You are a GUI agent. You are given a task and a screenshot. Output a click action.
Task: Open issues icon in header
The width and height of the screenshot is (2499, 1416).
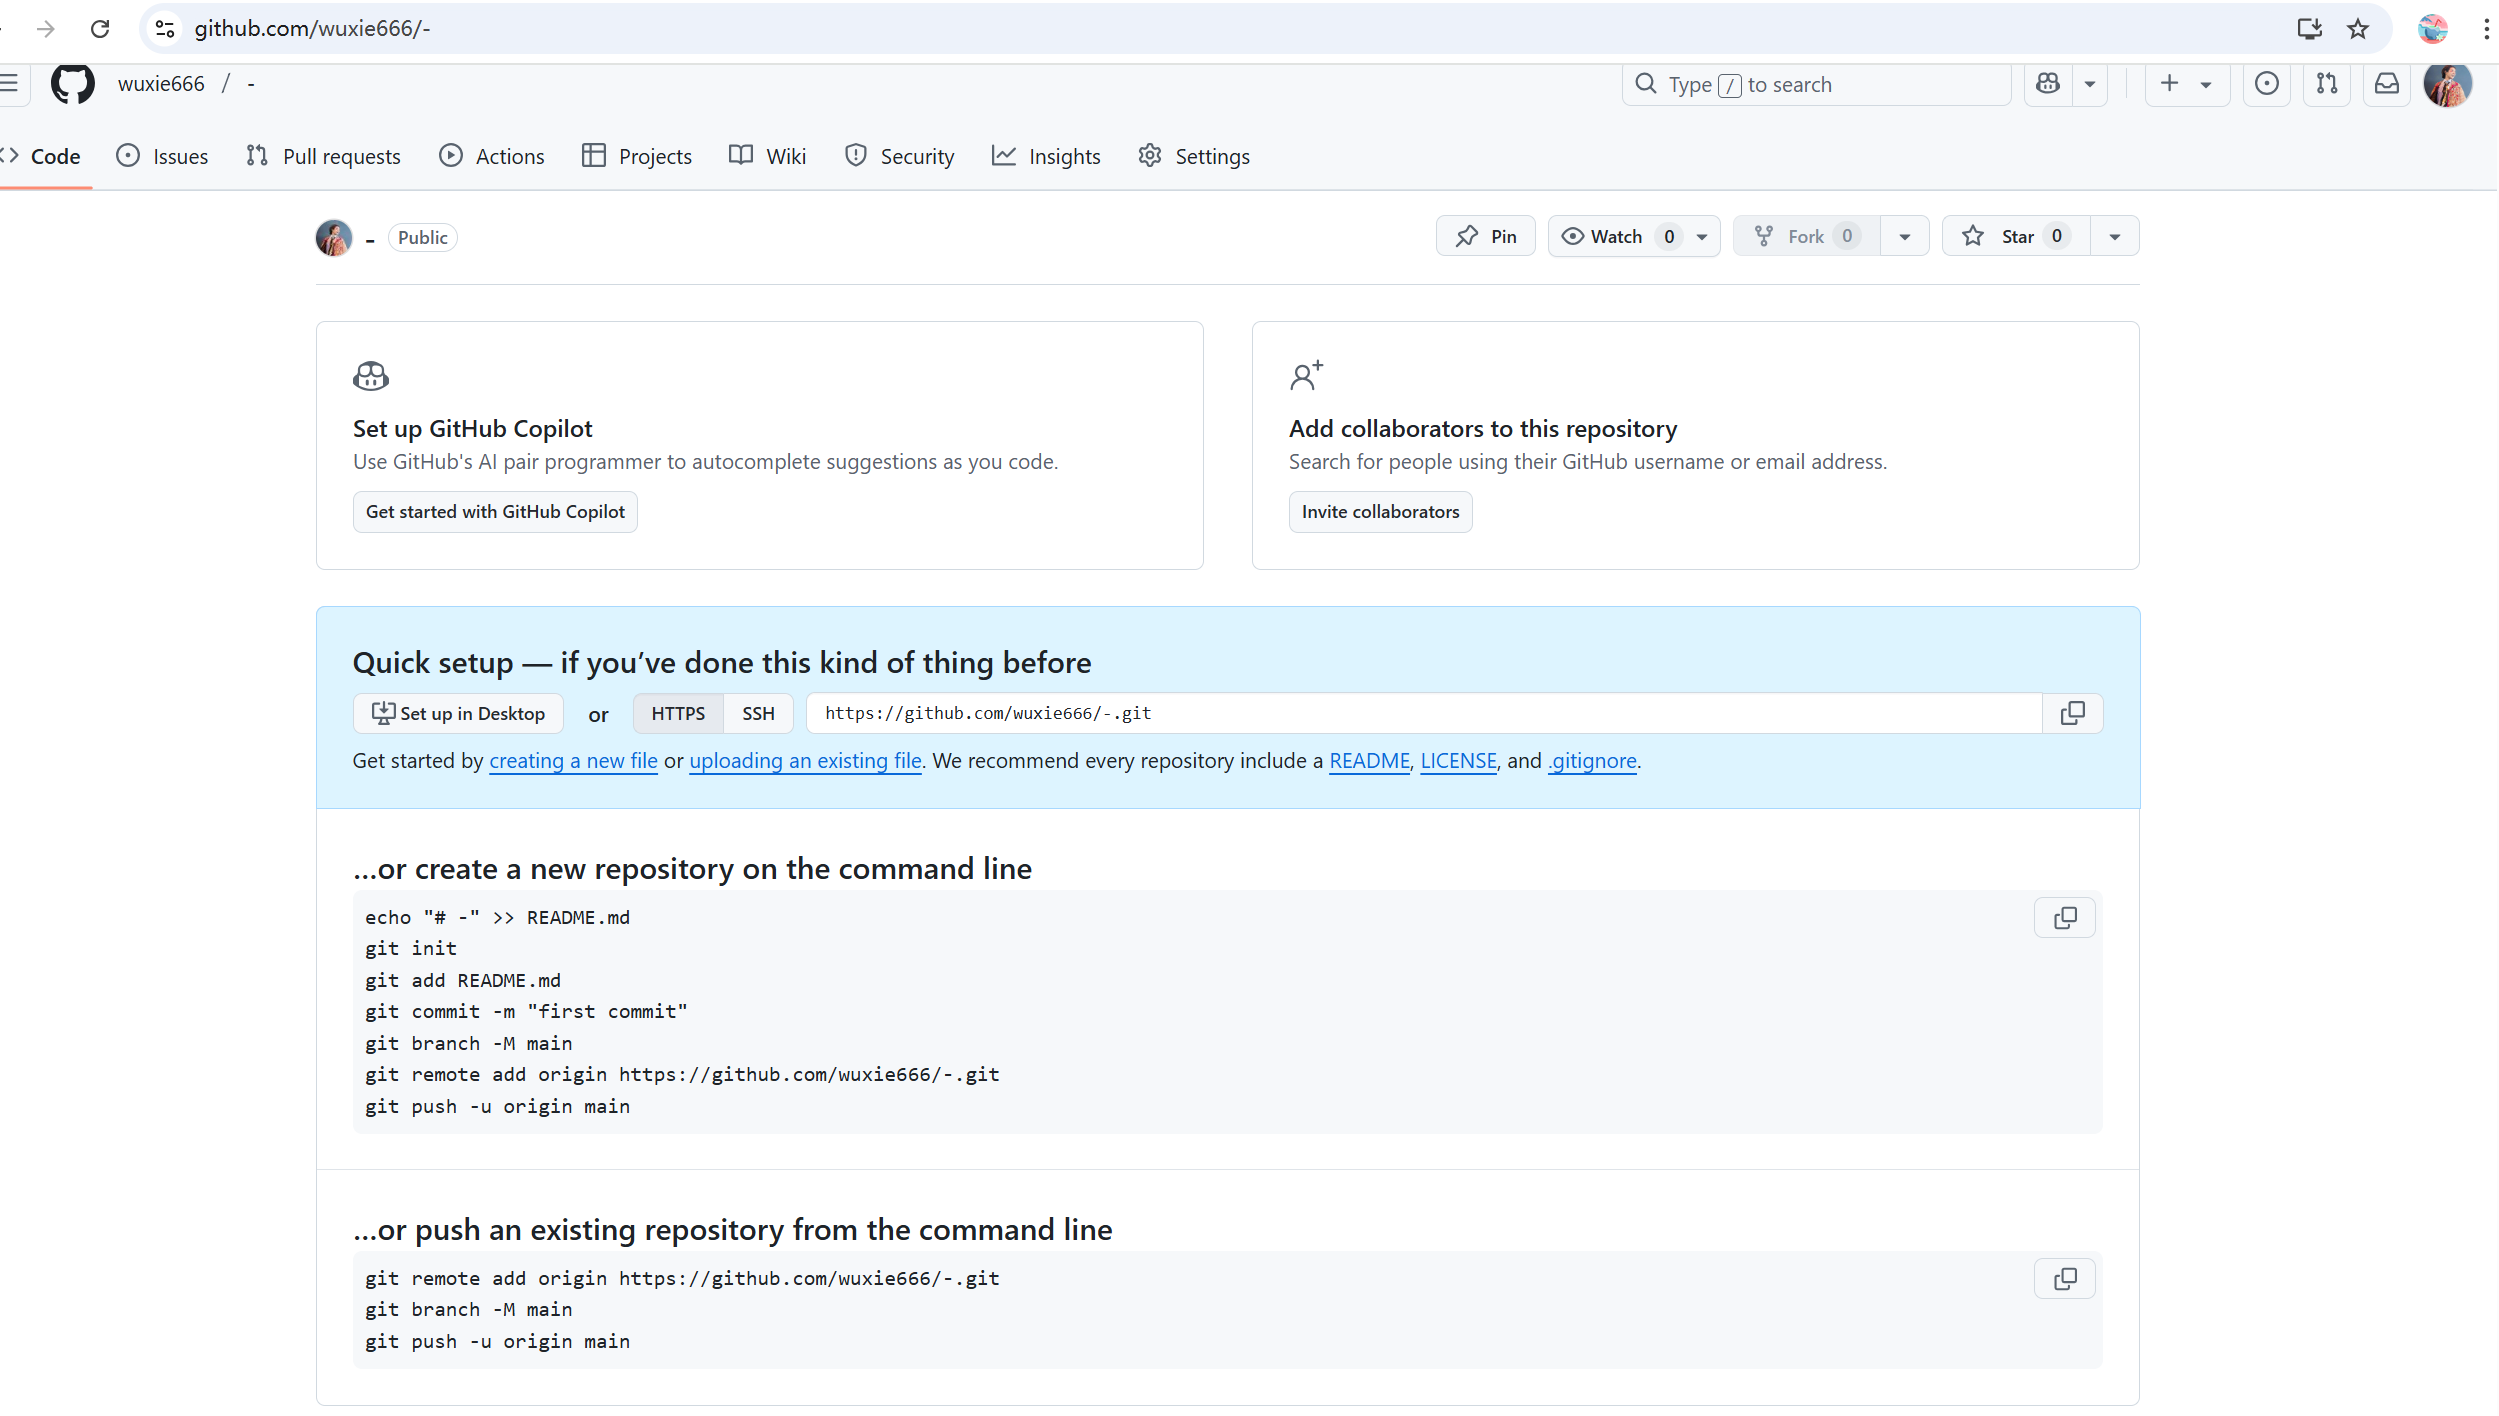[x=2267, y=84]
